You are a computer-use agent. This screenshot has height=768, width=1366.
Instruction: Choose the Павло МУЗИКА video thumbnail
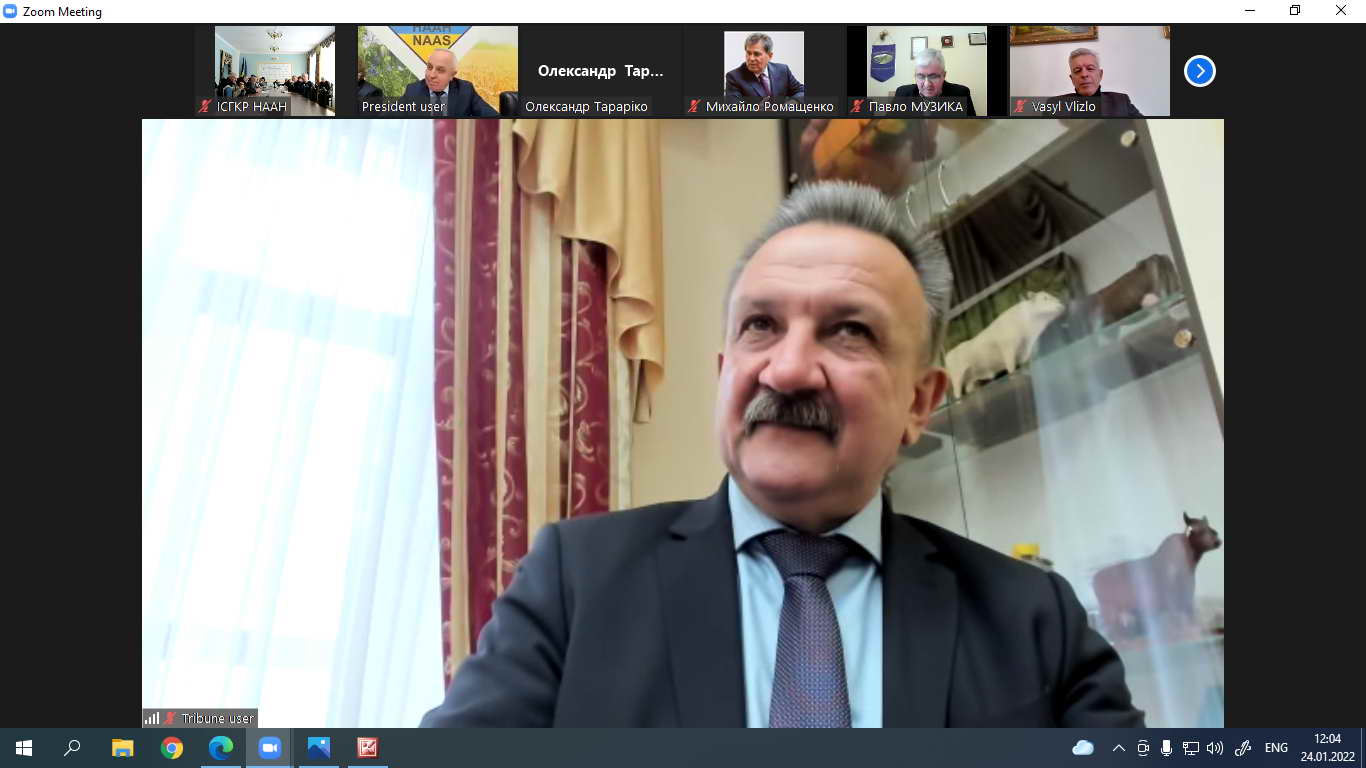[926, 70]
